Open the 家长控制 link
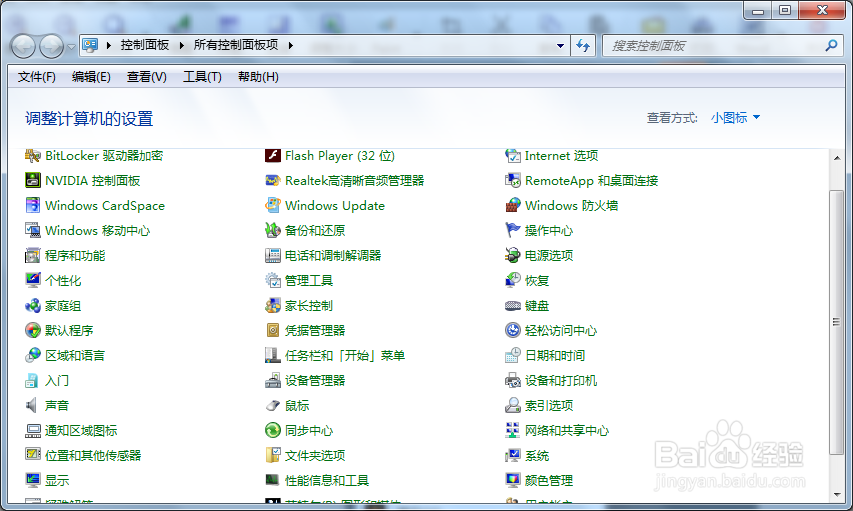Viewport: 853px width, 511px height. [x=308, y=305]
